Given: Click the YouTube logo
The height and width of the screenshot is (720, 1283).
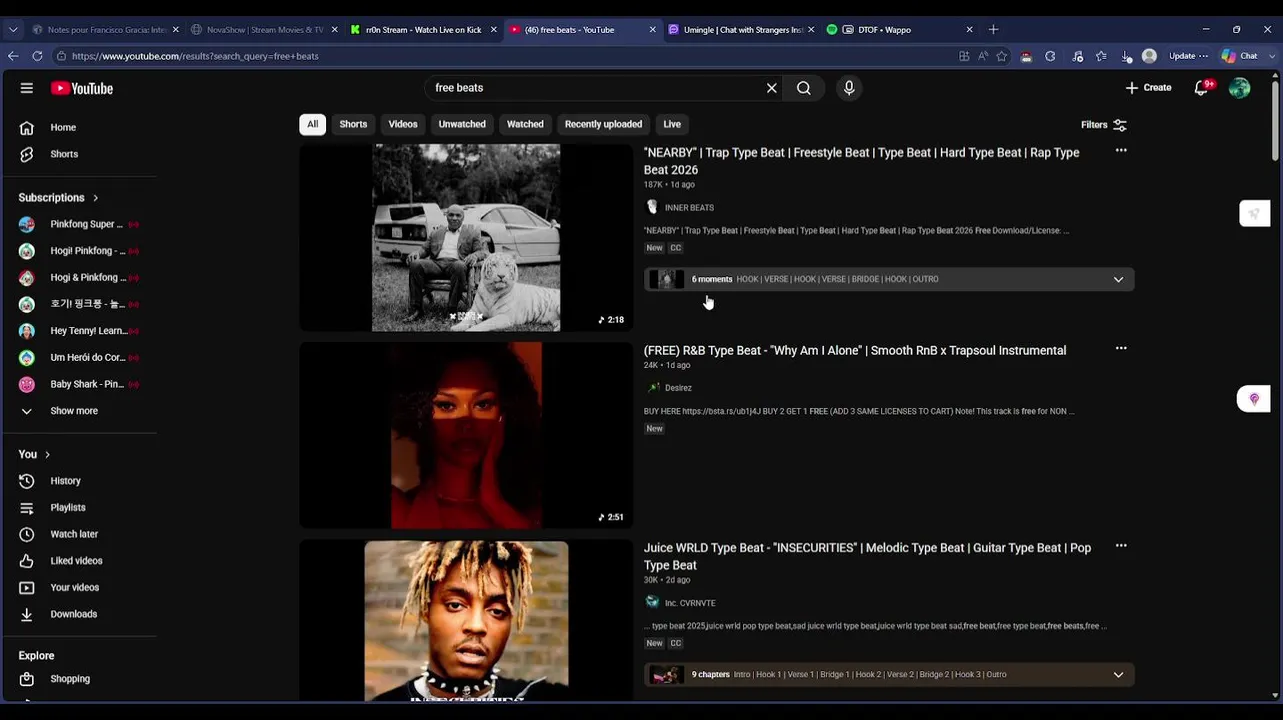Looking at the screenshot, I should coord(82,88).
